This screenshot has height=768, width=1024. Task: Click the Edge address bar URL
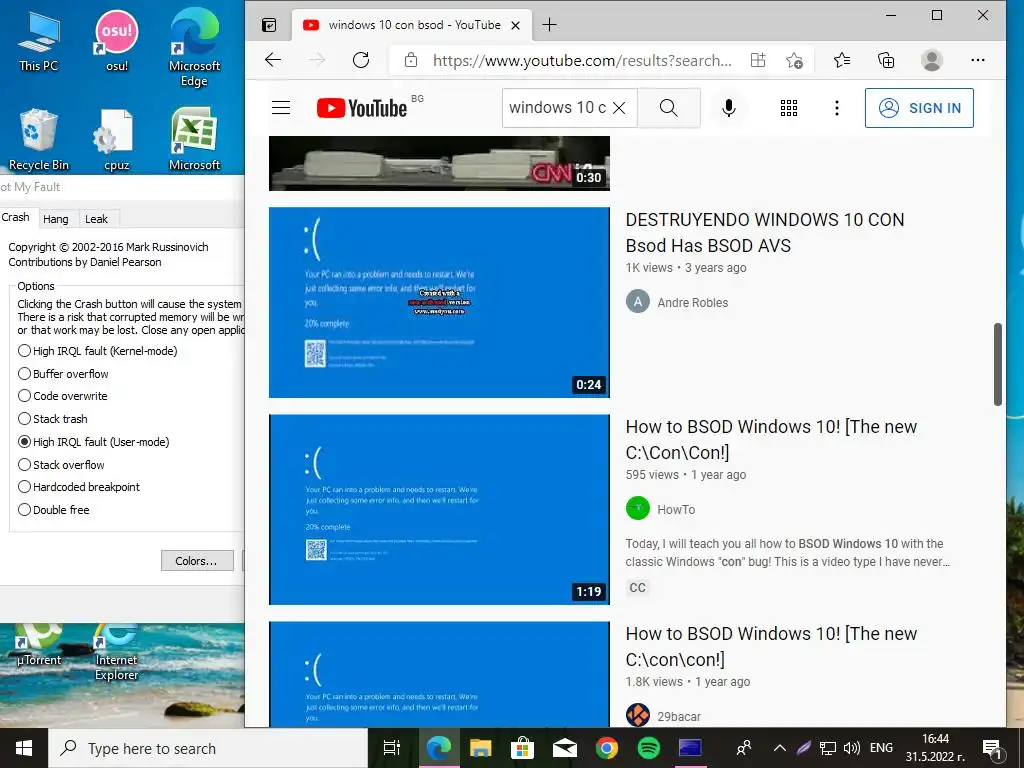coord(582,61)
